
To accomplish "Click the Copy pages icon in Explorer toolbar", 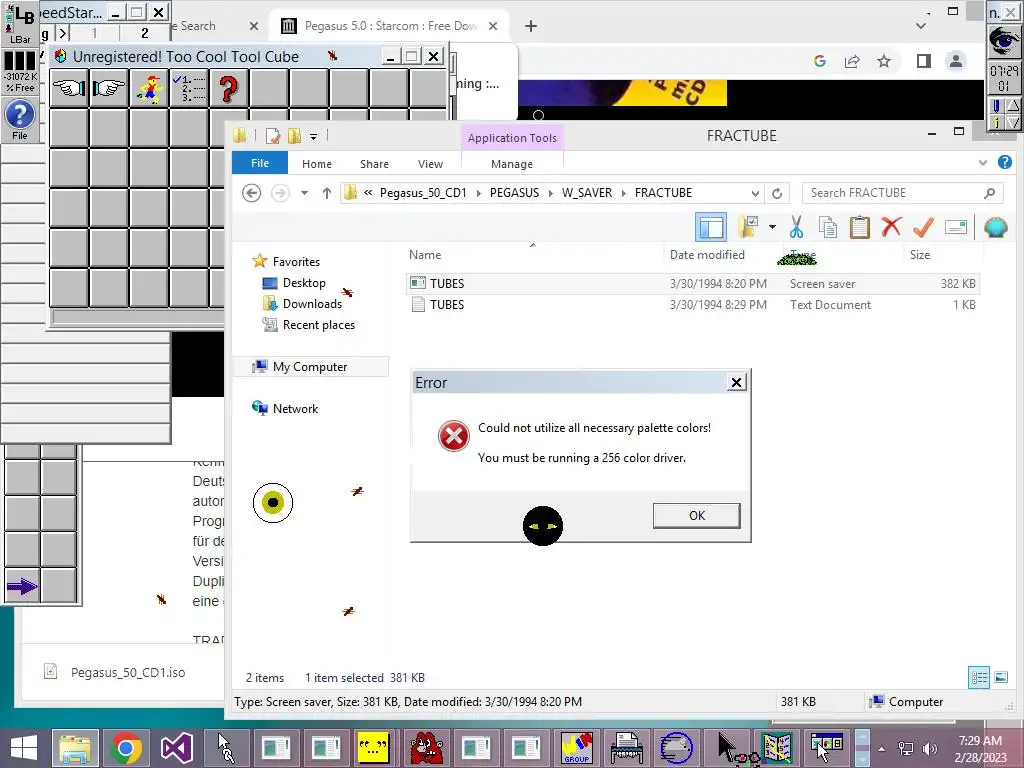I will (827, 227).
